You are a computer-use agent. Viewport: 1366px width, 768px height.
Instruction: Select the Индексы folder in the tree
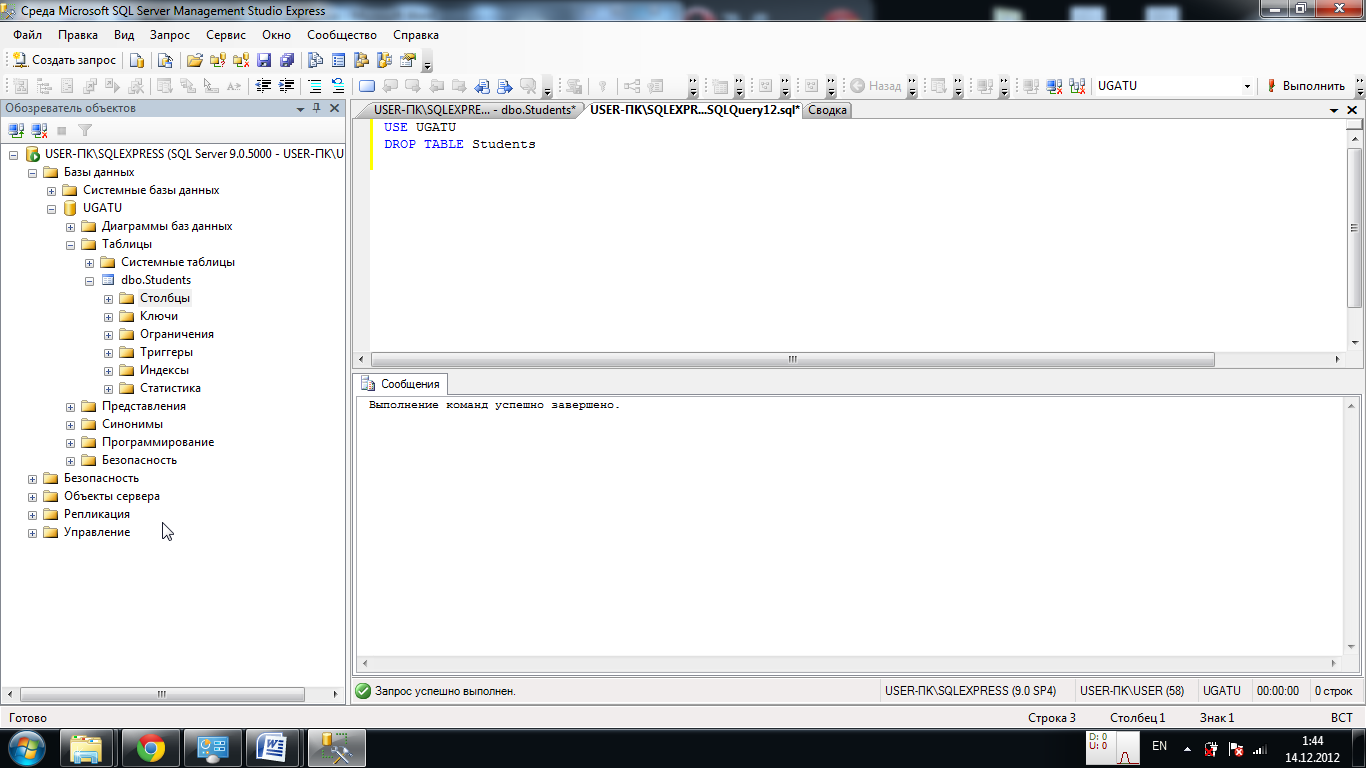click(164, 370)
